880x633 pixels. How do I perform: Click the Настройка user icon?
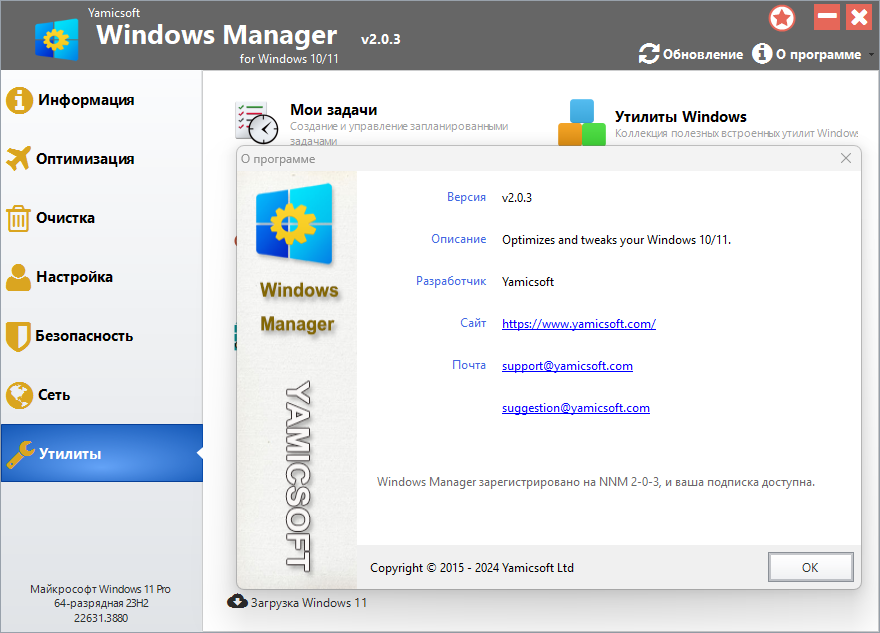[x=19, y=277]
